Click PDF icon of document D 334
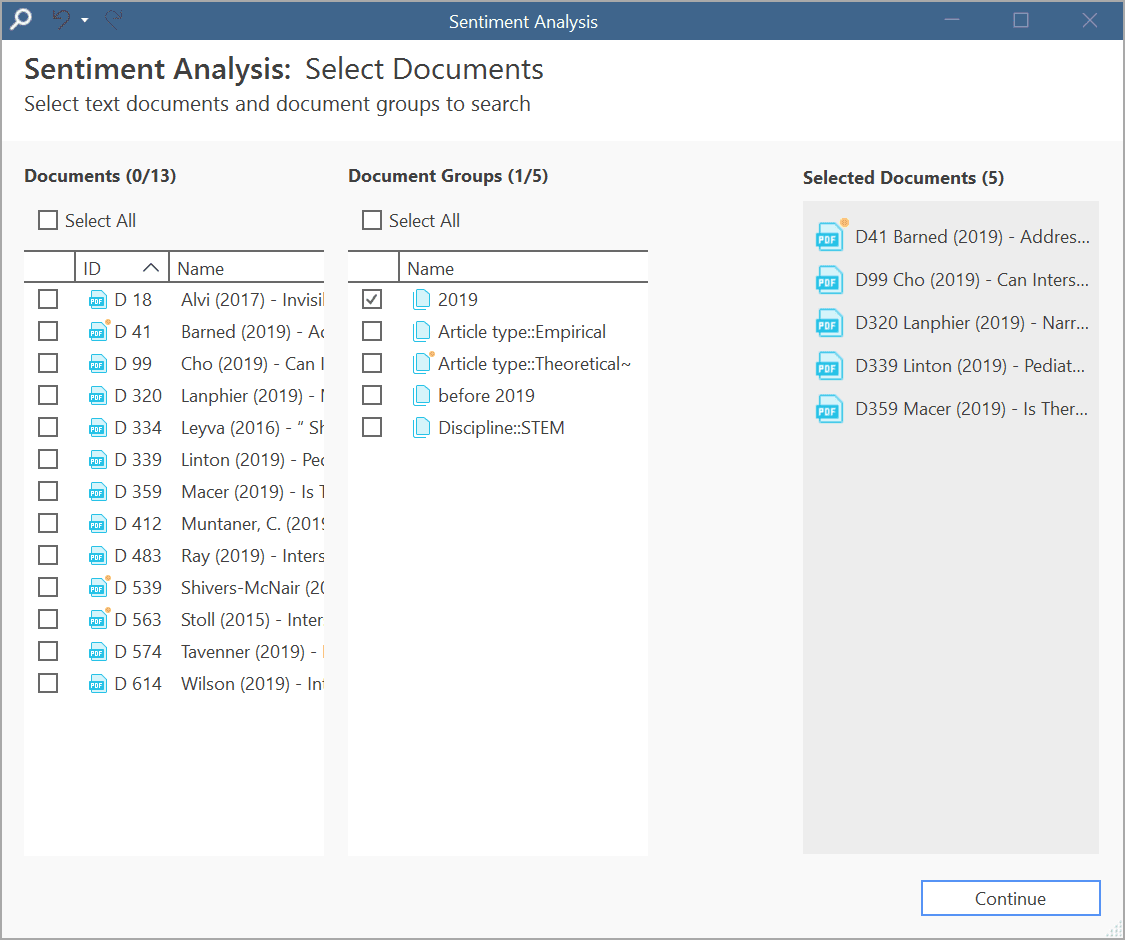The width and height of the screenshot is (1125, 940). (x=98, y=428)
